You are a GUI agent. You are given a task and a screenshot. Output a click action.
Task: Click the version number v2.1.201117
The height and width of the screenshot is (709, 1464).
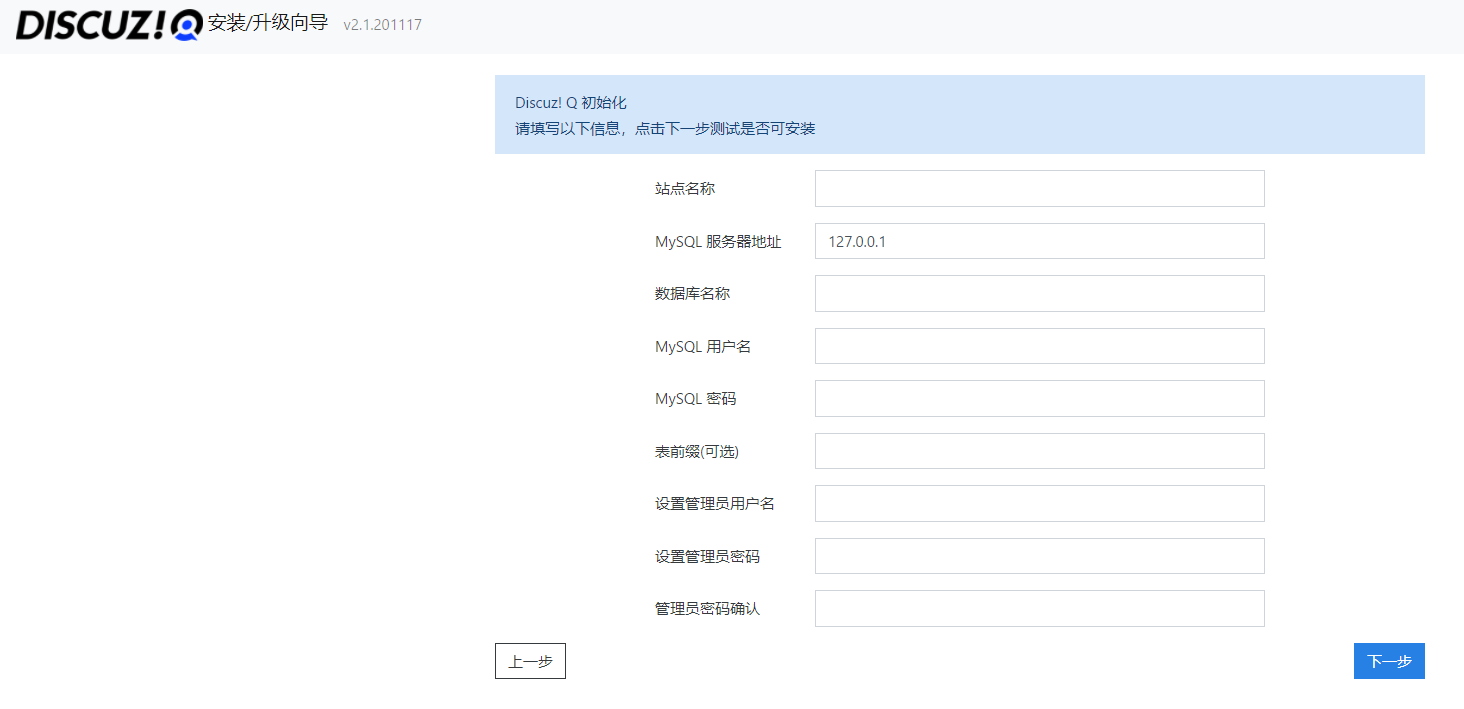tap(382, 25)
